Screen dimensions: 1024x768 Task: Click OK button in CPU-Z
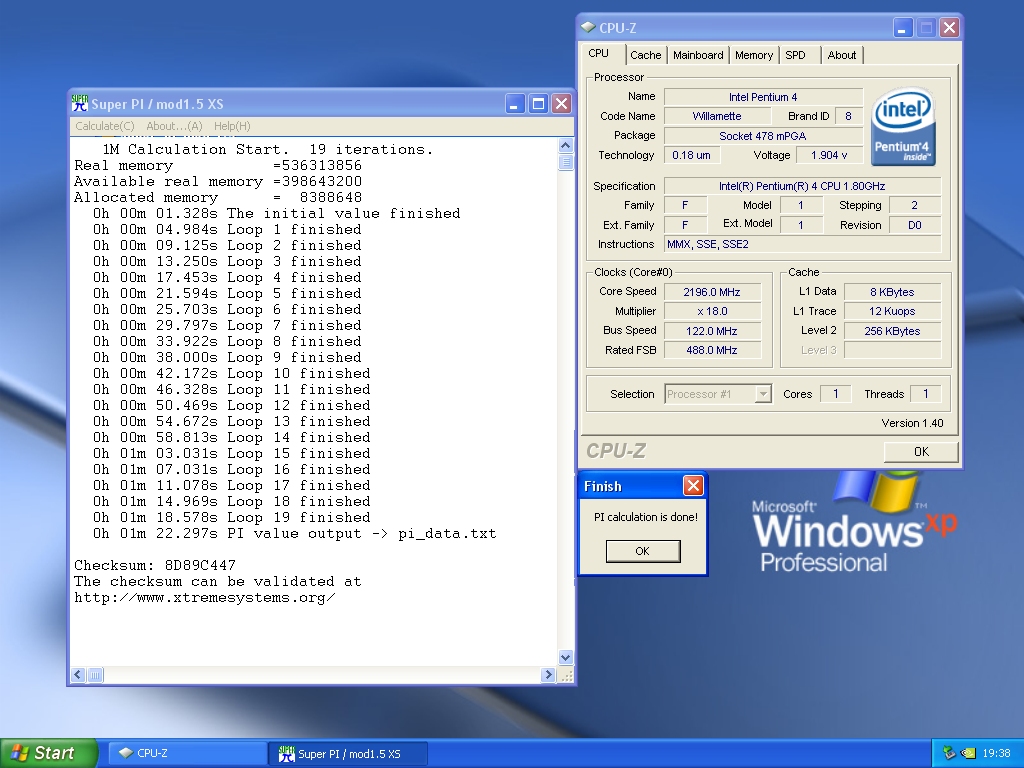[x=921, y=451]
